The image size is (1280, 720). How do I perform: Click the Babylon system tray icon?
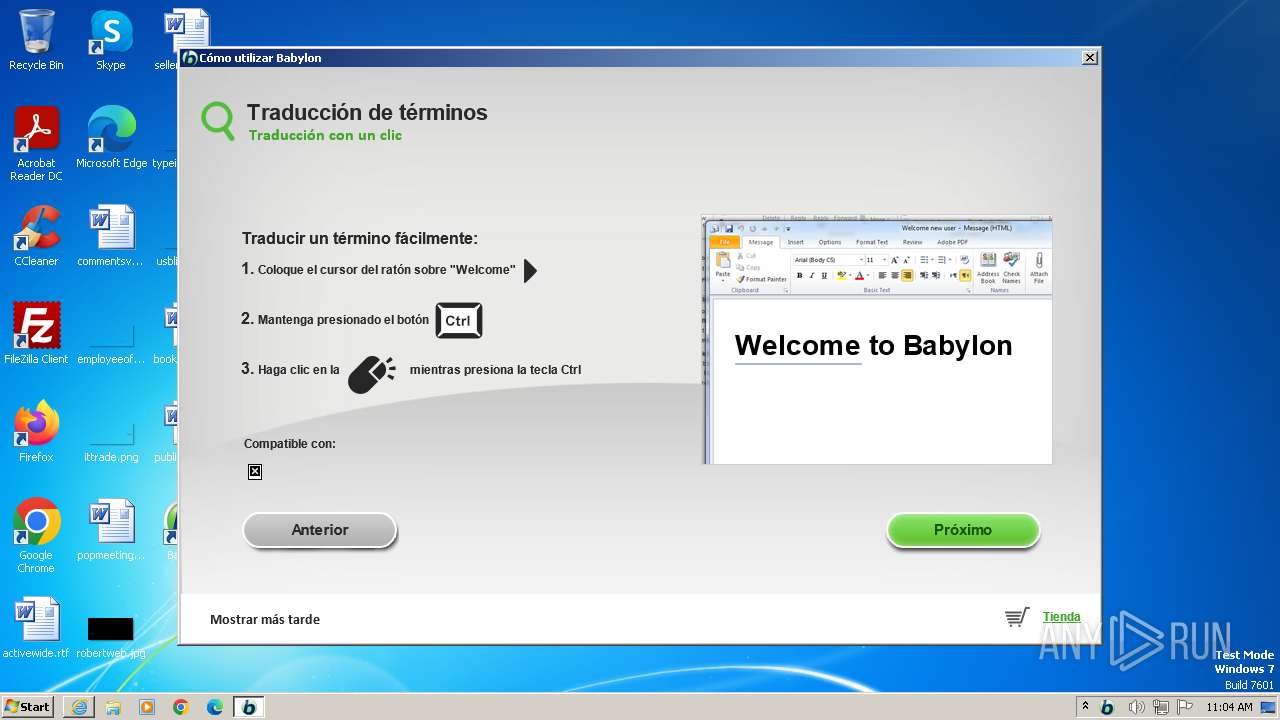click(1107, 707)
